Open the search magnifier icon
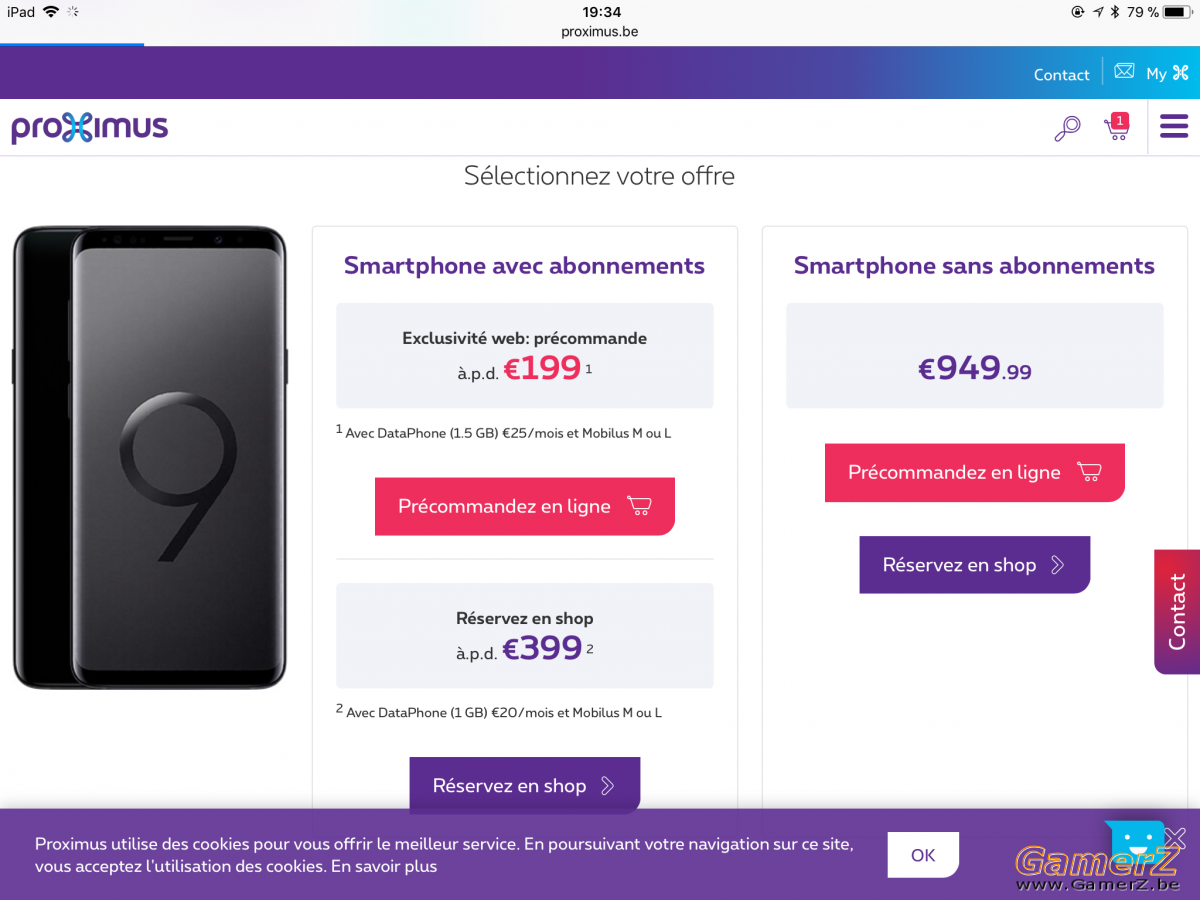The width and height of the screenshot is (1200, 900). point(1067,128)
